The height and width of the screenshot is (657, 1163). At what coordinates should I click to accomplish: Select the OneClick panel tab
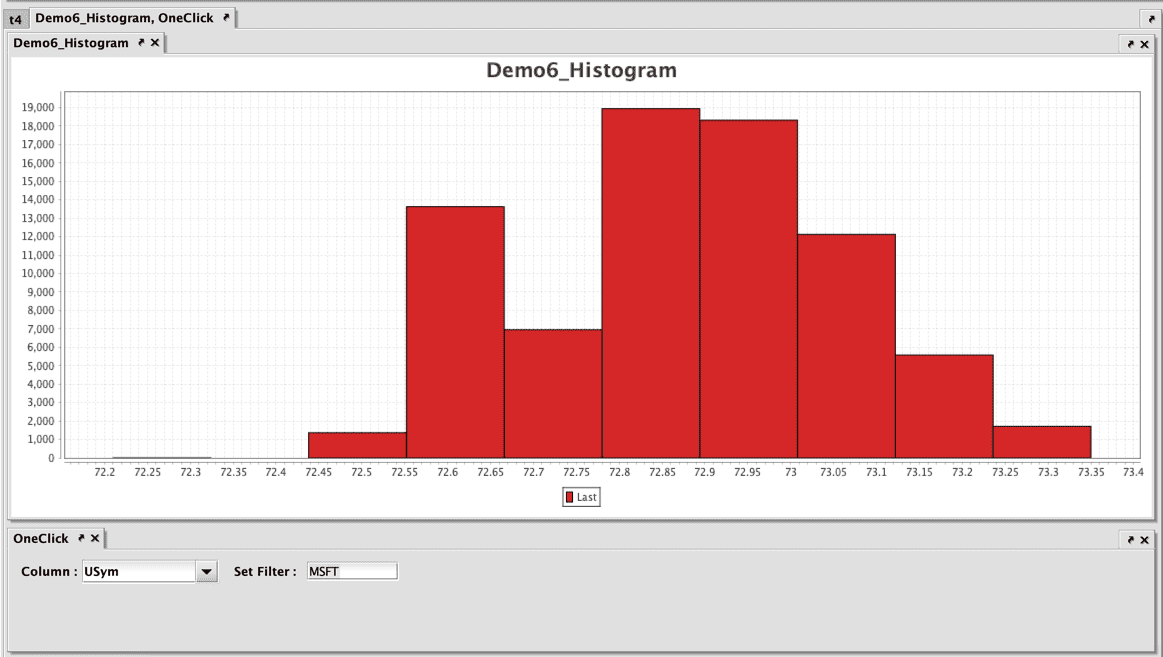[x=41, y=539]
